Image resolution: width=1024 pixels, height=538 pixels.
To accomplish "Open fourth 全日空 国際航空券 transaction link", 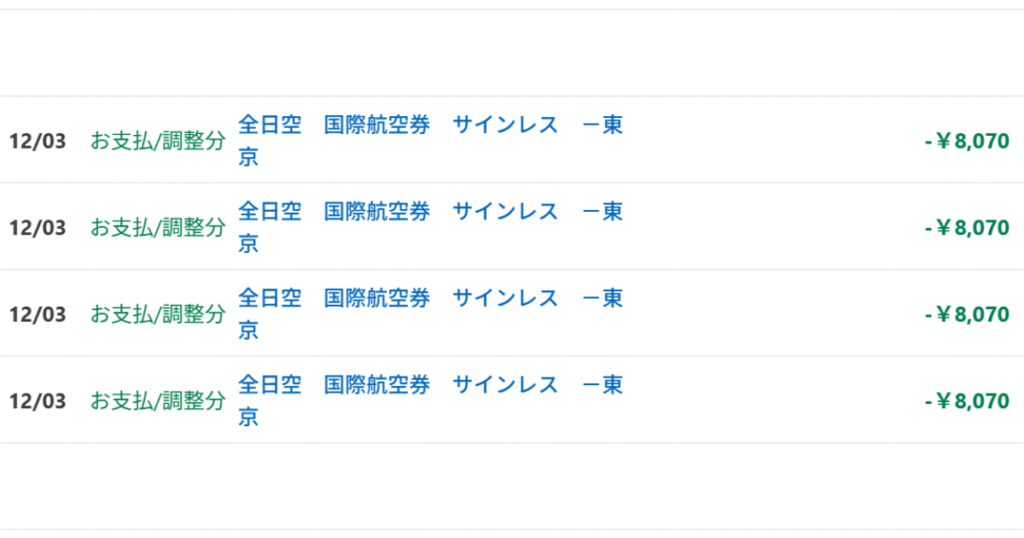I will (x=430, y=385).
